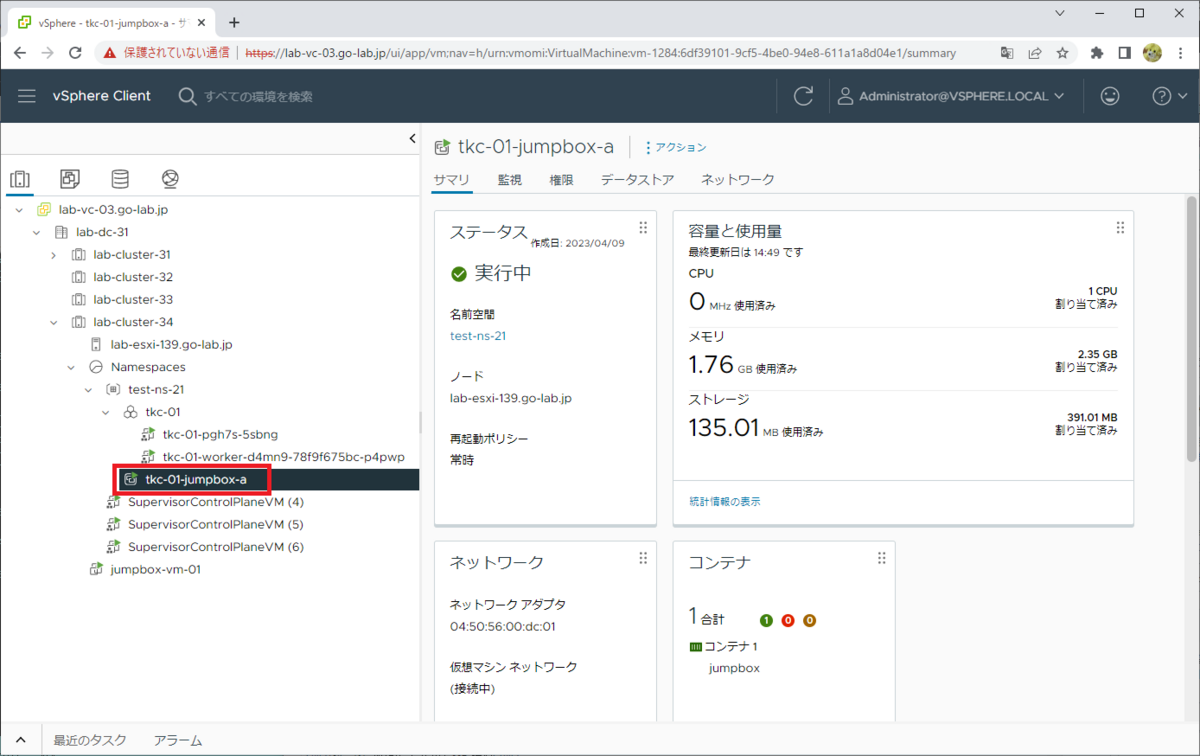Click the jumpbox container name

pyautogui.click(x=734, y=668)
